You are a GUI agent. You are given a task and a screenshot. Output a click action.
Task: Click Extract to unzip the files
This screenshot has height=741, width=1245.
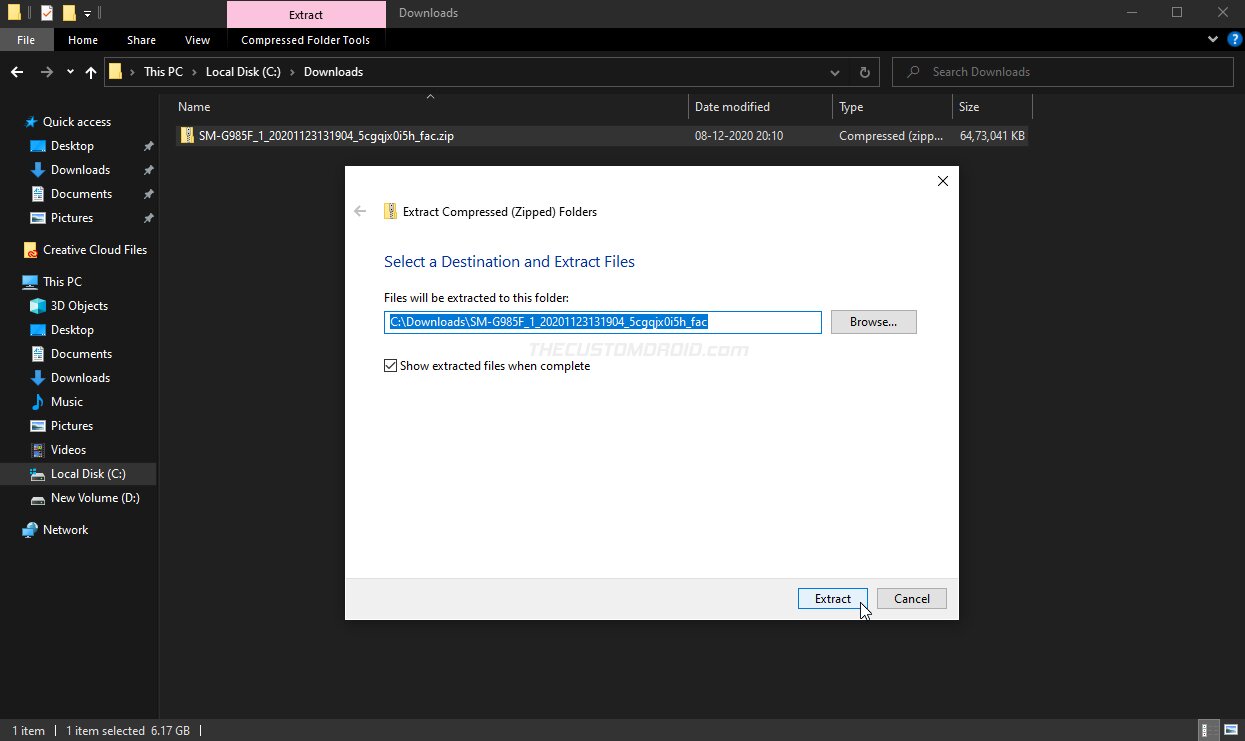(x=832, y=598)
